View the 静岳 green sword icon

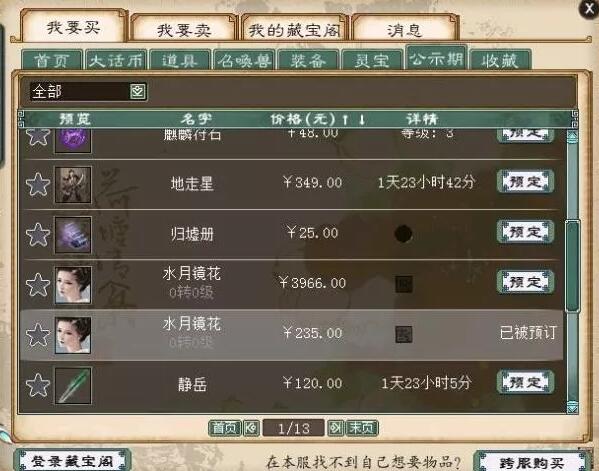[73, 385]
